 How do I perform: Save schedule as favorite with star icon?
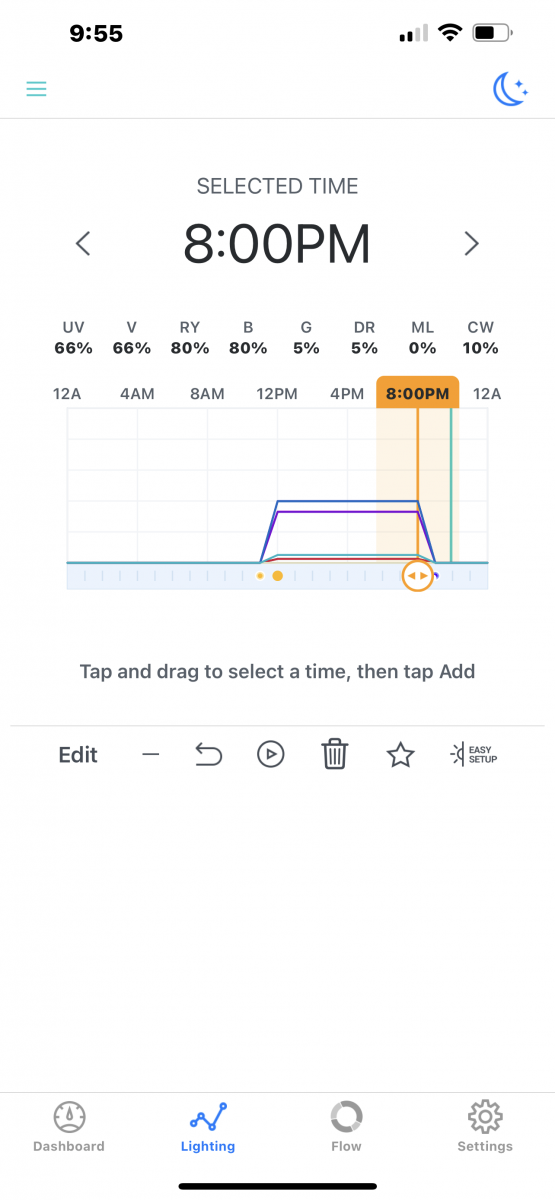tap(400, 754)
